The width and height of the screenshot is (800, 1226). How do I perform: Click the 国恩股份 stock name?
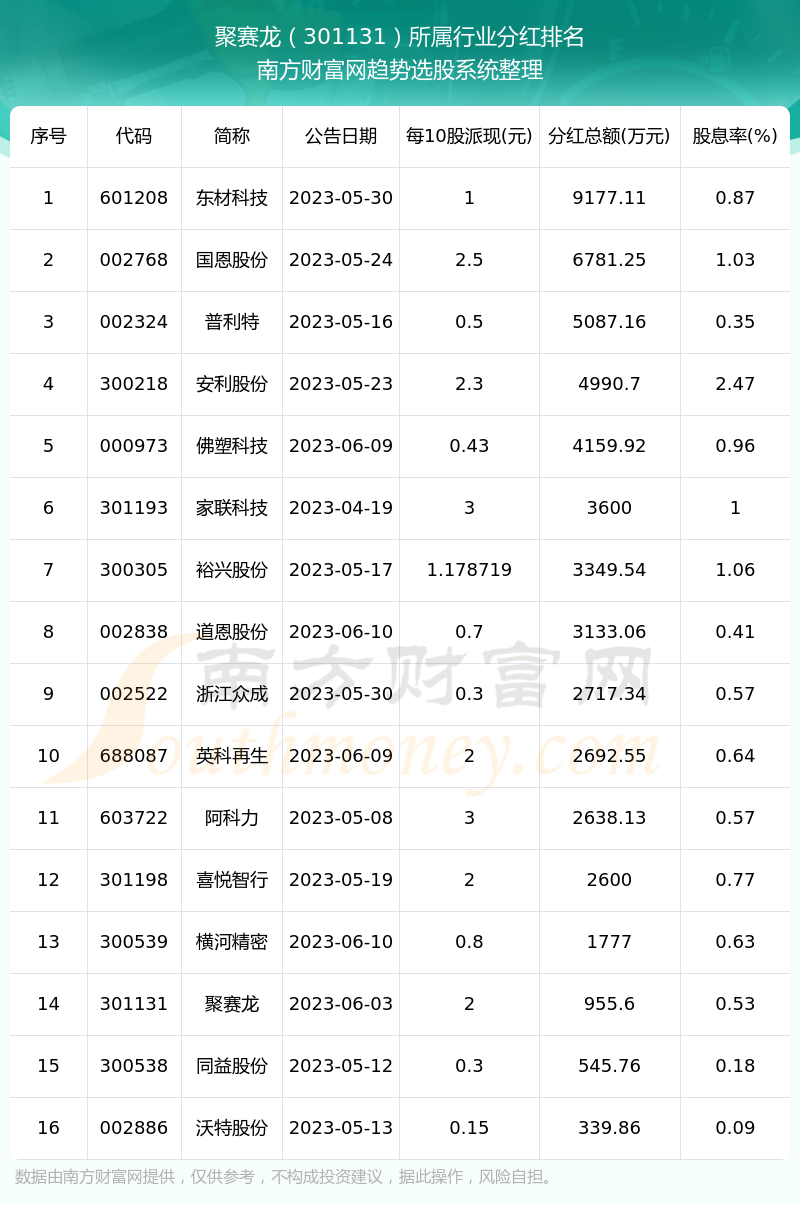(x=232, y=260)
